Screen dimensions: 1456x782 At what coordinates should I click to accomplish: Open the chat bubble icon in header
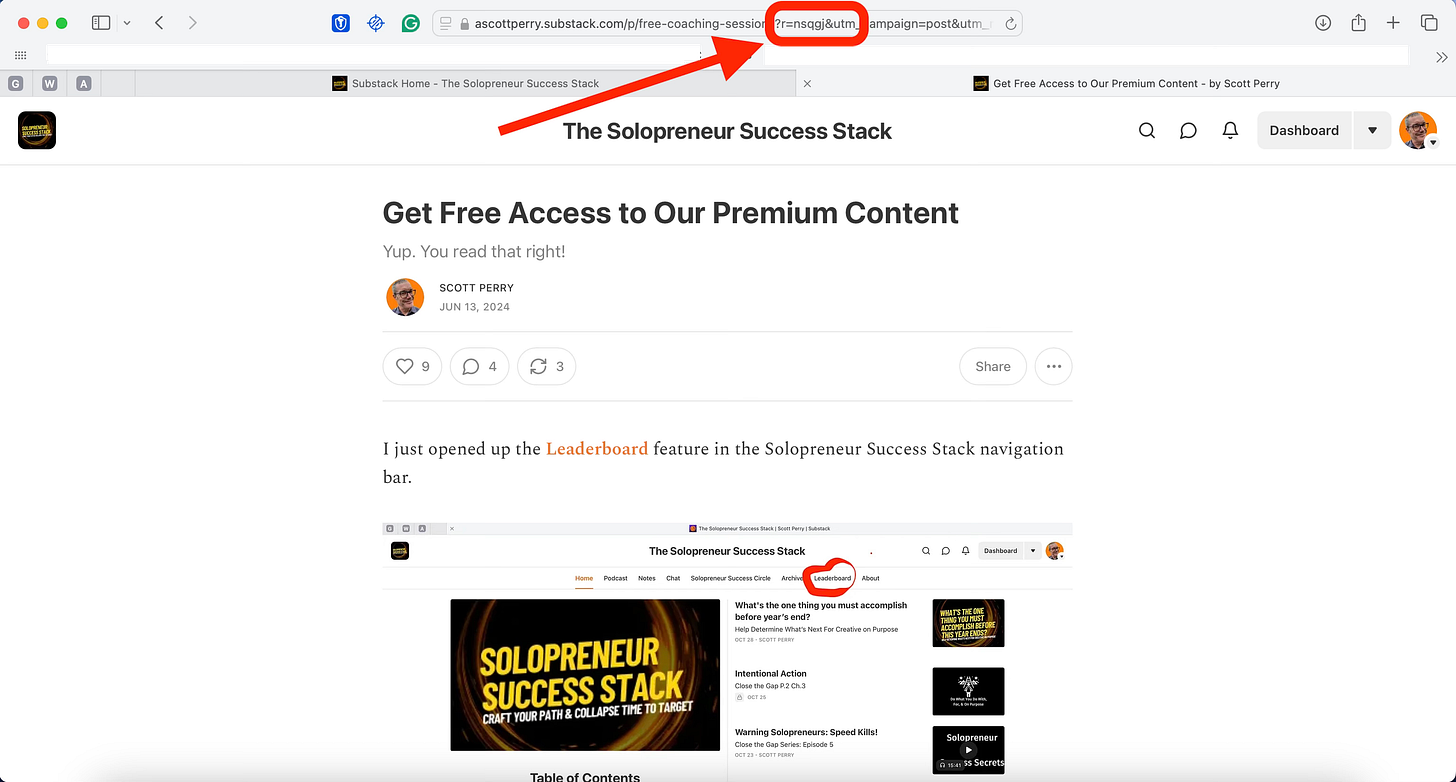click(x=1188, y=131)
